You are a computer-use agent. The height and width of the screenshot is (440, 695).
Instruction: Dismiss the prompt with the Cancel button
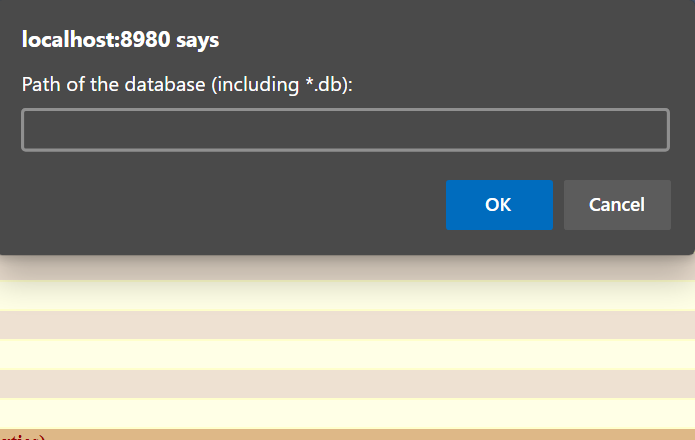[617, 205]
